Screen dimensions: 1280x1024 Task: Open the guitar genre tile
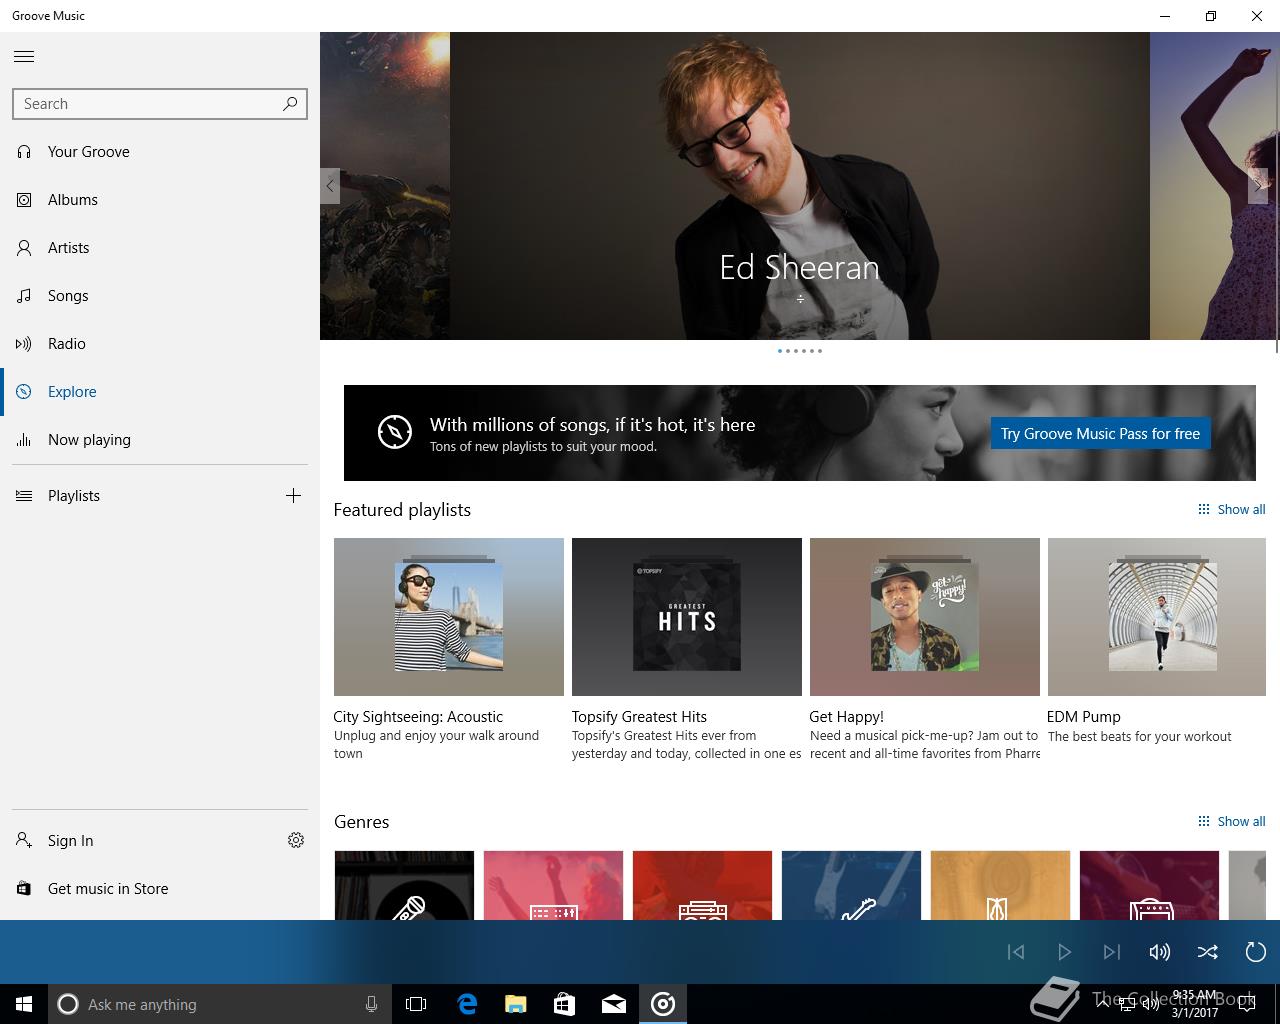851,885
